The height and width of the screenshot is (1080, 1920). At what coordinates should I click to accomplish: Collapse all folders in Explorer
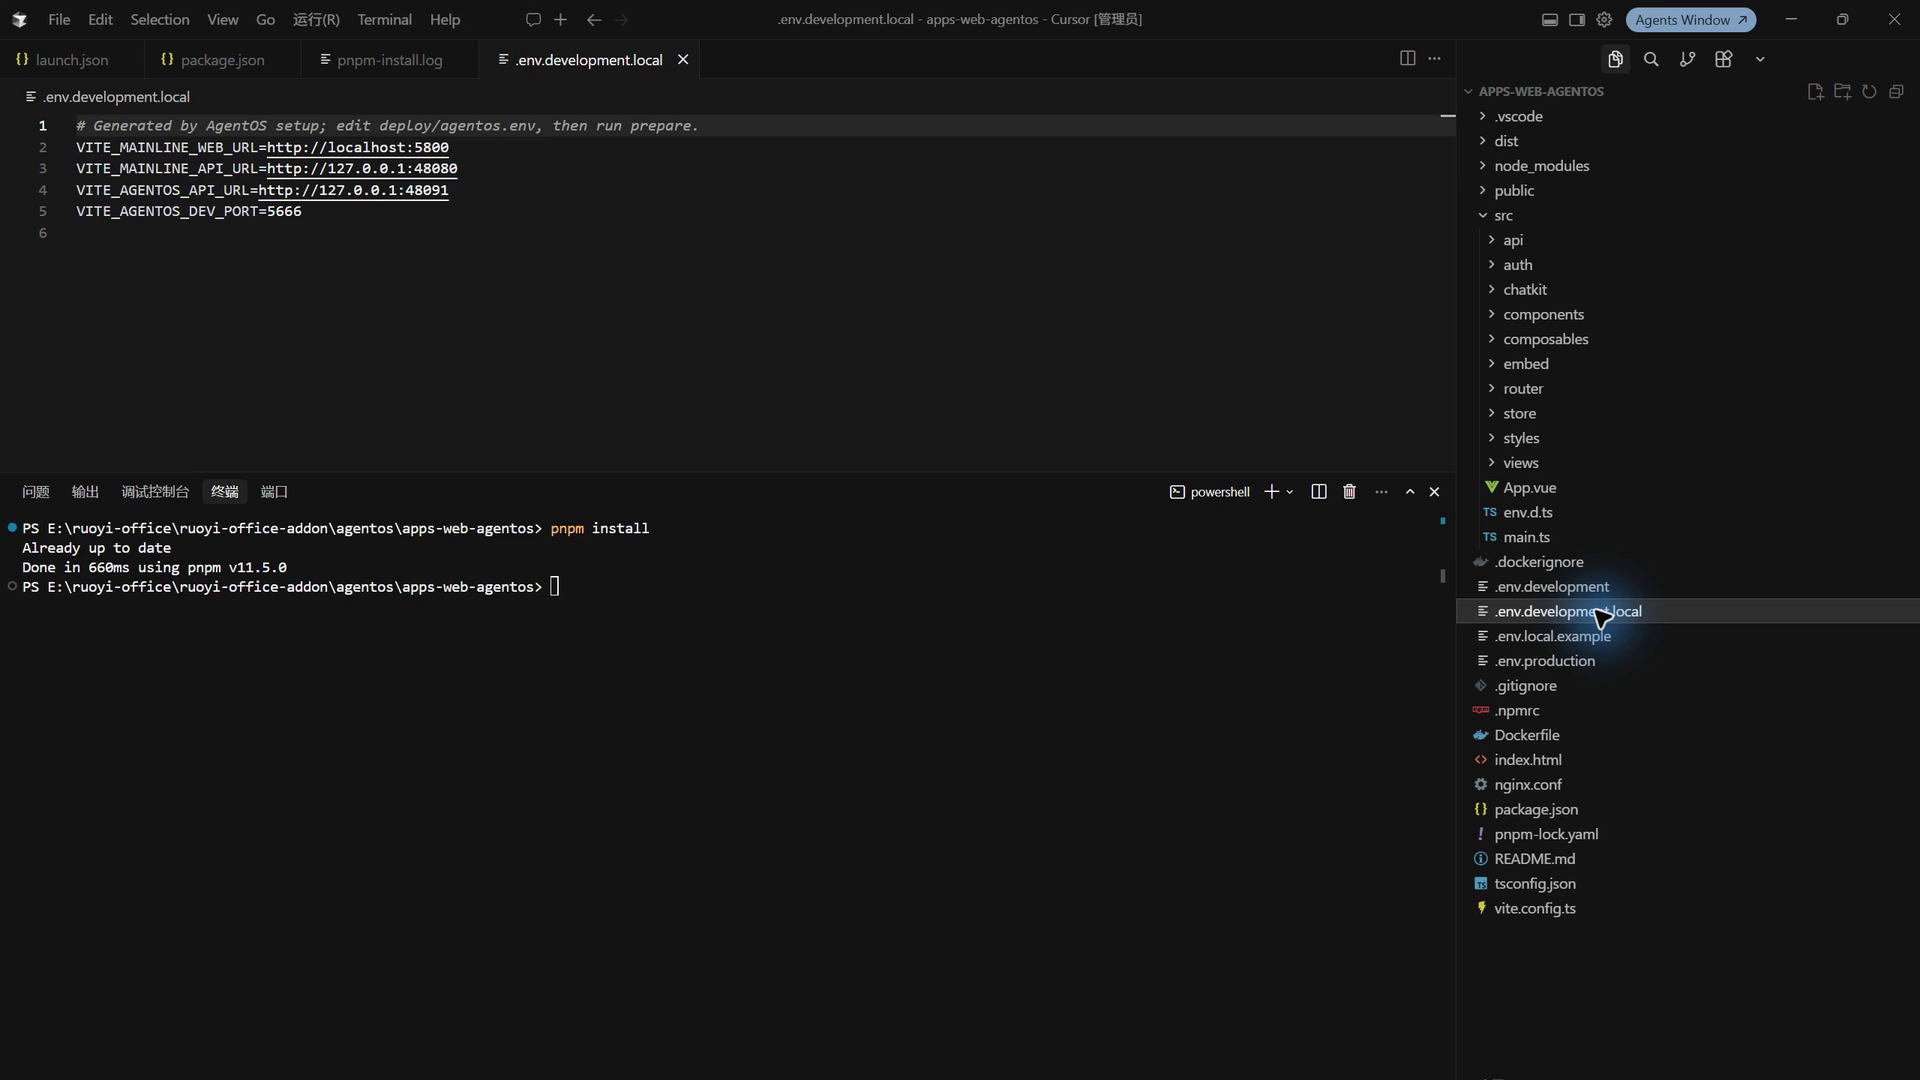pyautogui.click(x=1896, y=92)
